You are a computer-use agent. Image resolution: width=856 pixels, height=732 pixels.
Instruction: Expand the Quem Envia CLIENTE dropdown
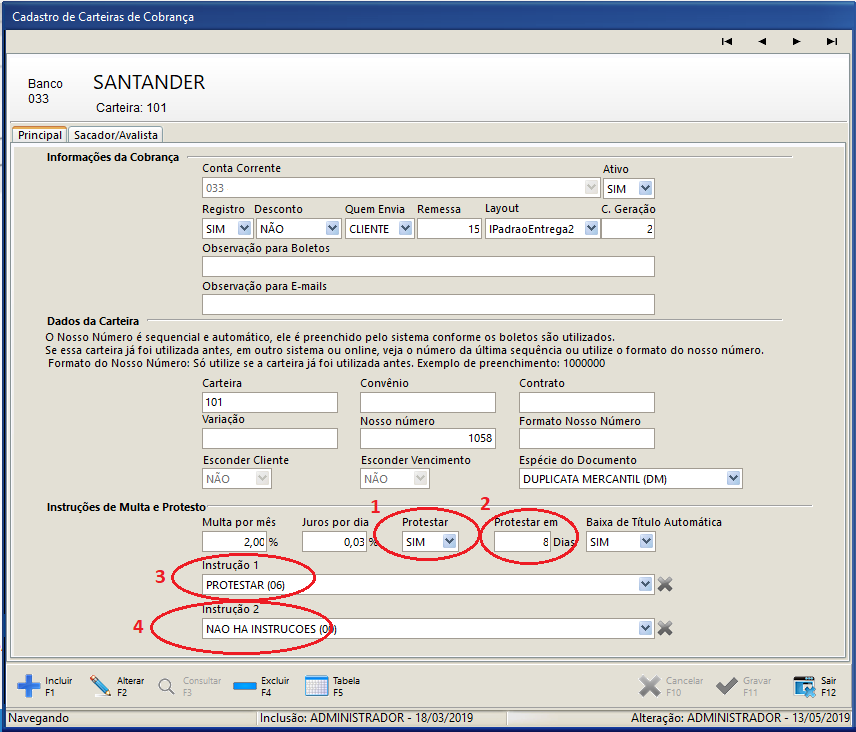click(x=405, y=228)
